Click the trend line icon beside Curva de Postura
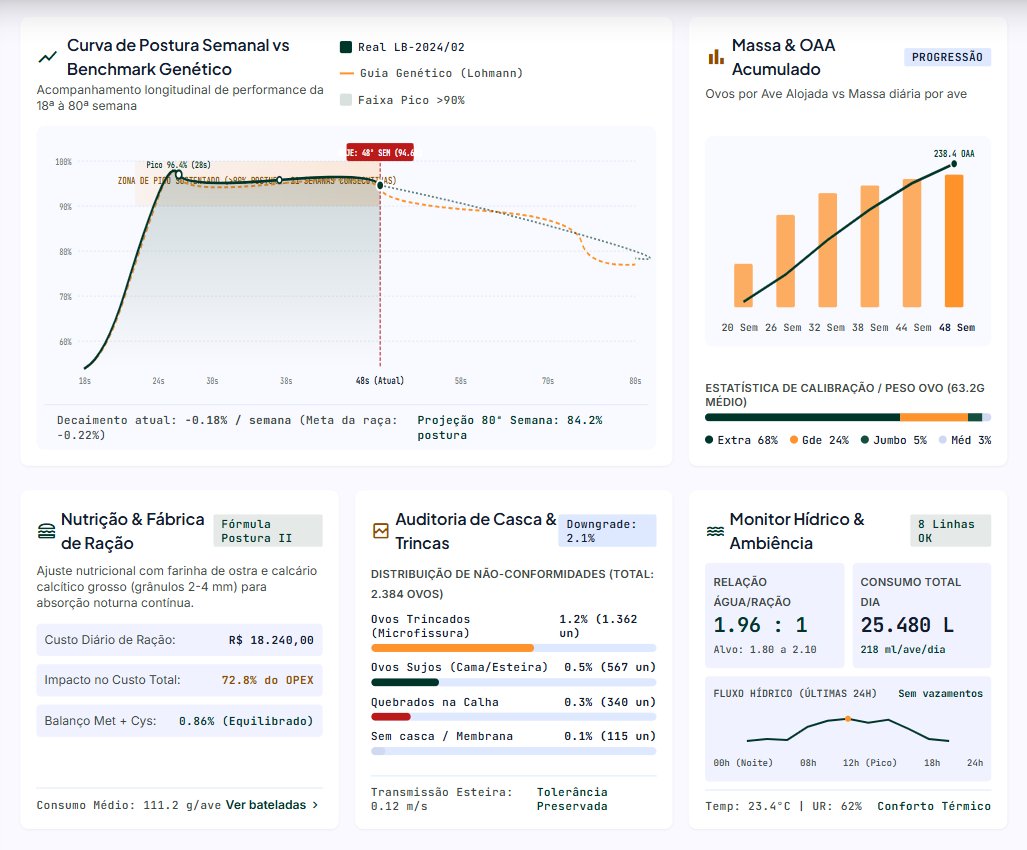Image resolution: width=1027 pixels, height=850 pixels. (x=47, y=57)
